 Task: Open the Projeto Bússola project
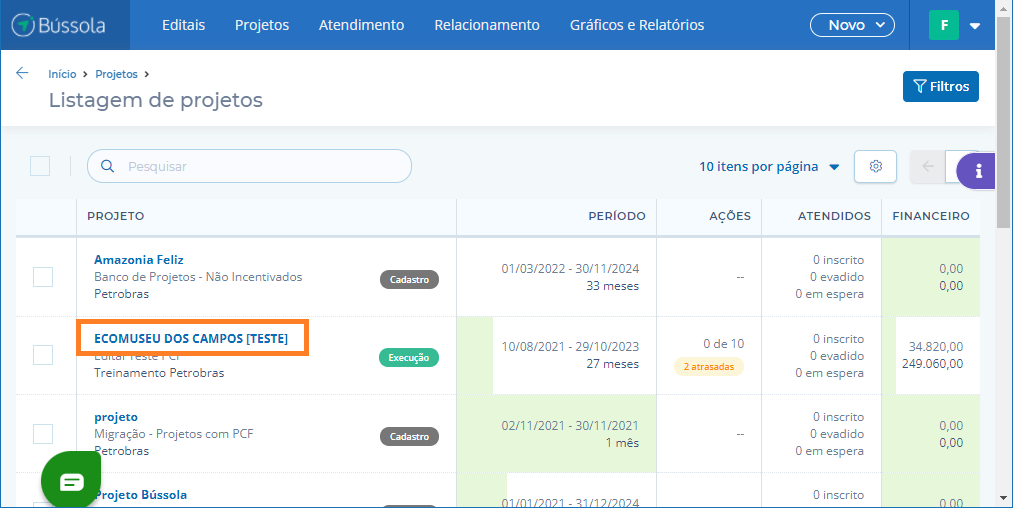[141, 495]
